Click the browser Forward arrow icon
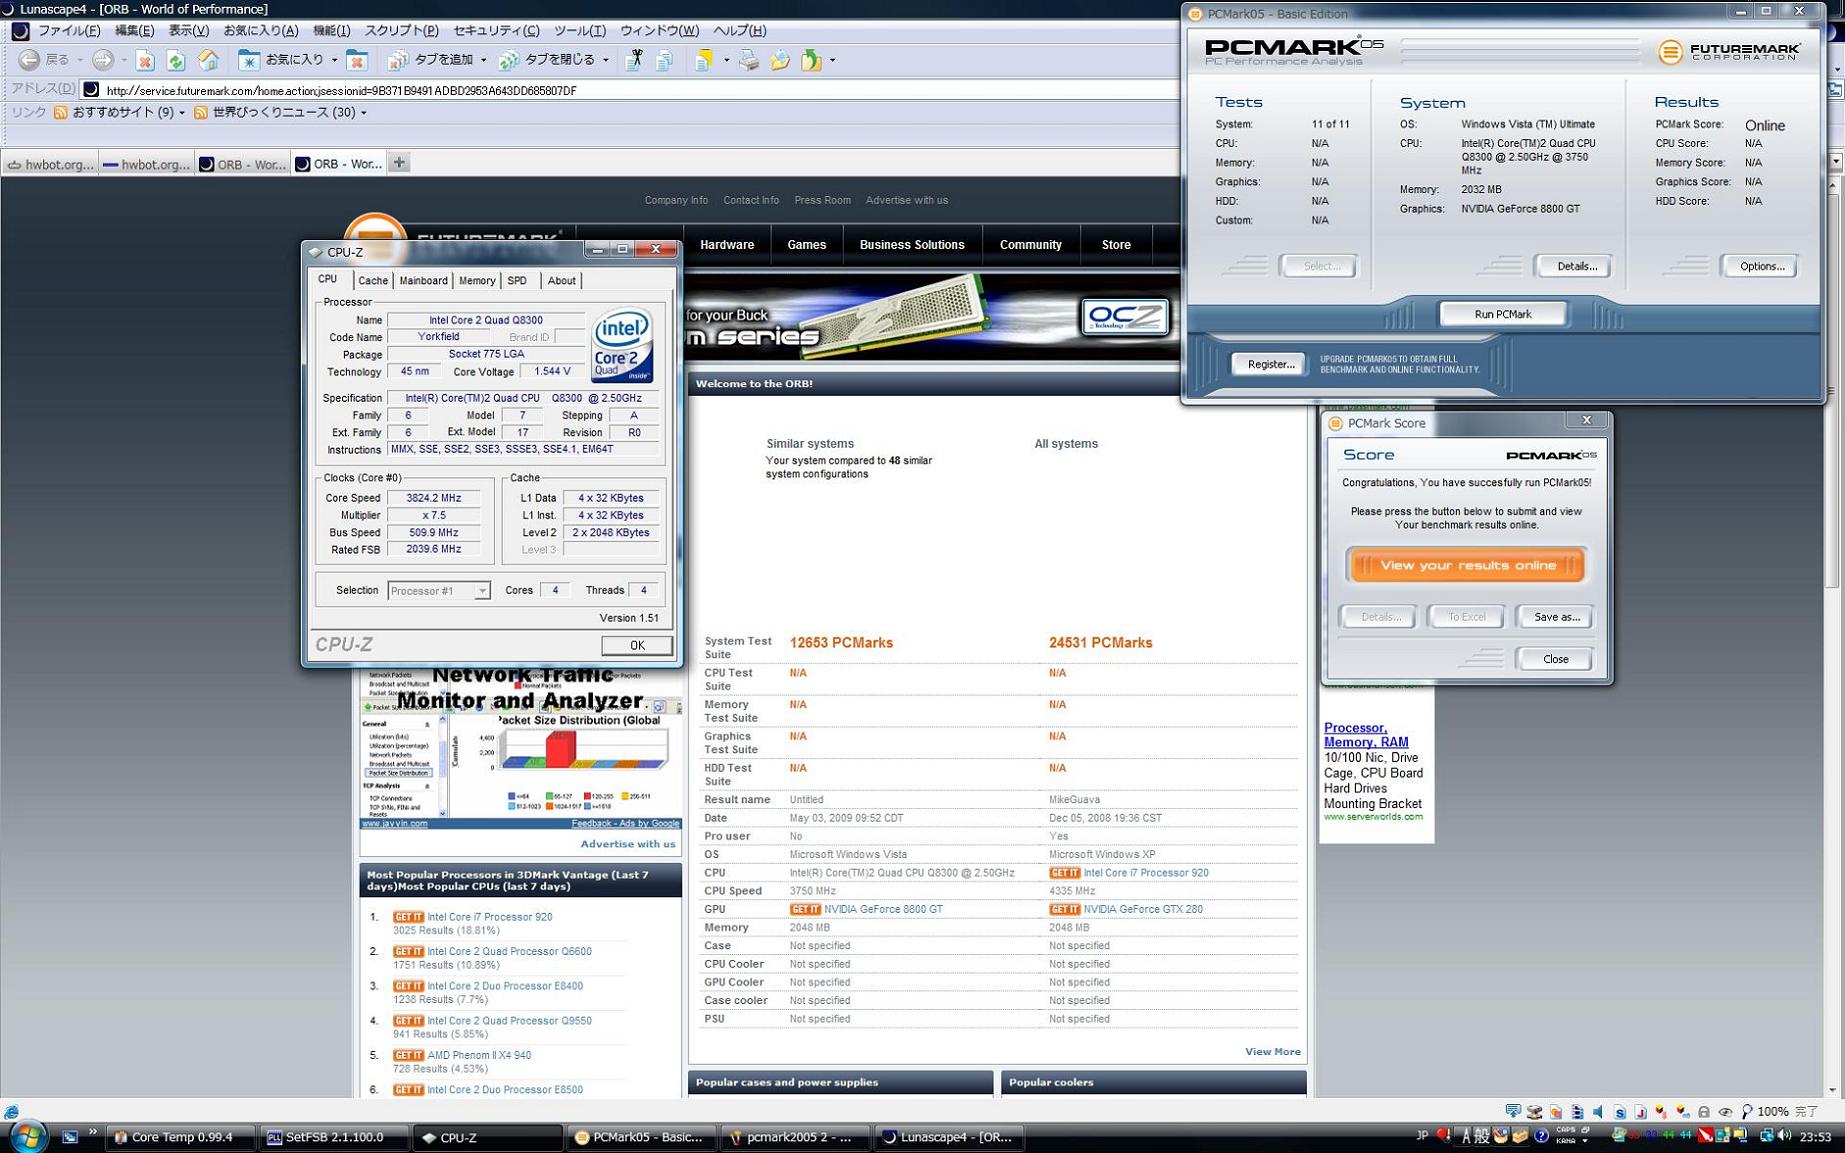 click(x=102, y=60)
